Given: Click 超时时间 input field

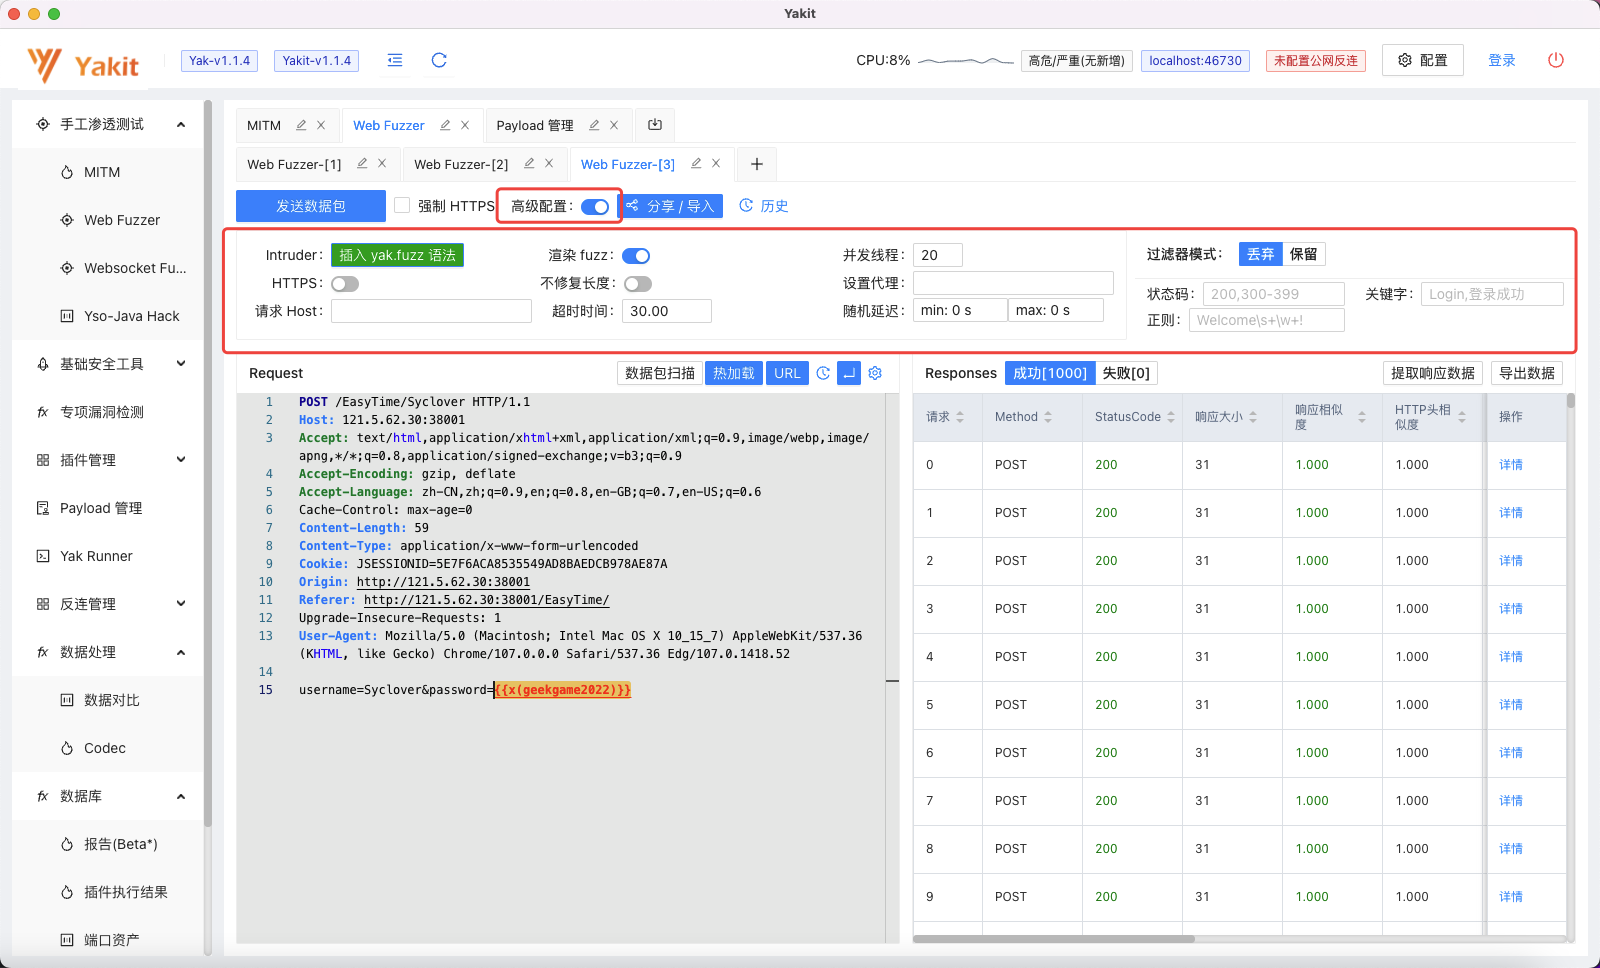Looking at the screenshot, I should coord(667,311).
